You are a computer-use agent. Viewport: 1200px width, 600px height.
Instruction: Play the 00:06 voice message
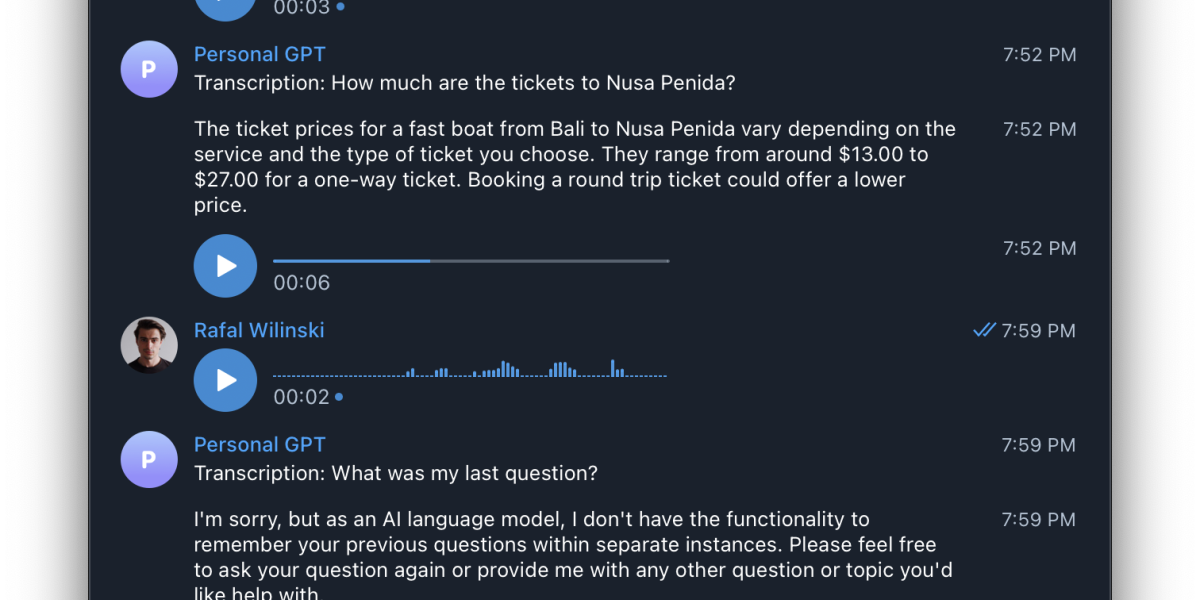225,266
